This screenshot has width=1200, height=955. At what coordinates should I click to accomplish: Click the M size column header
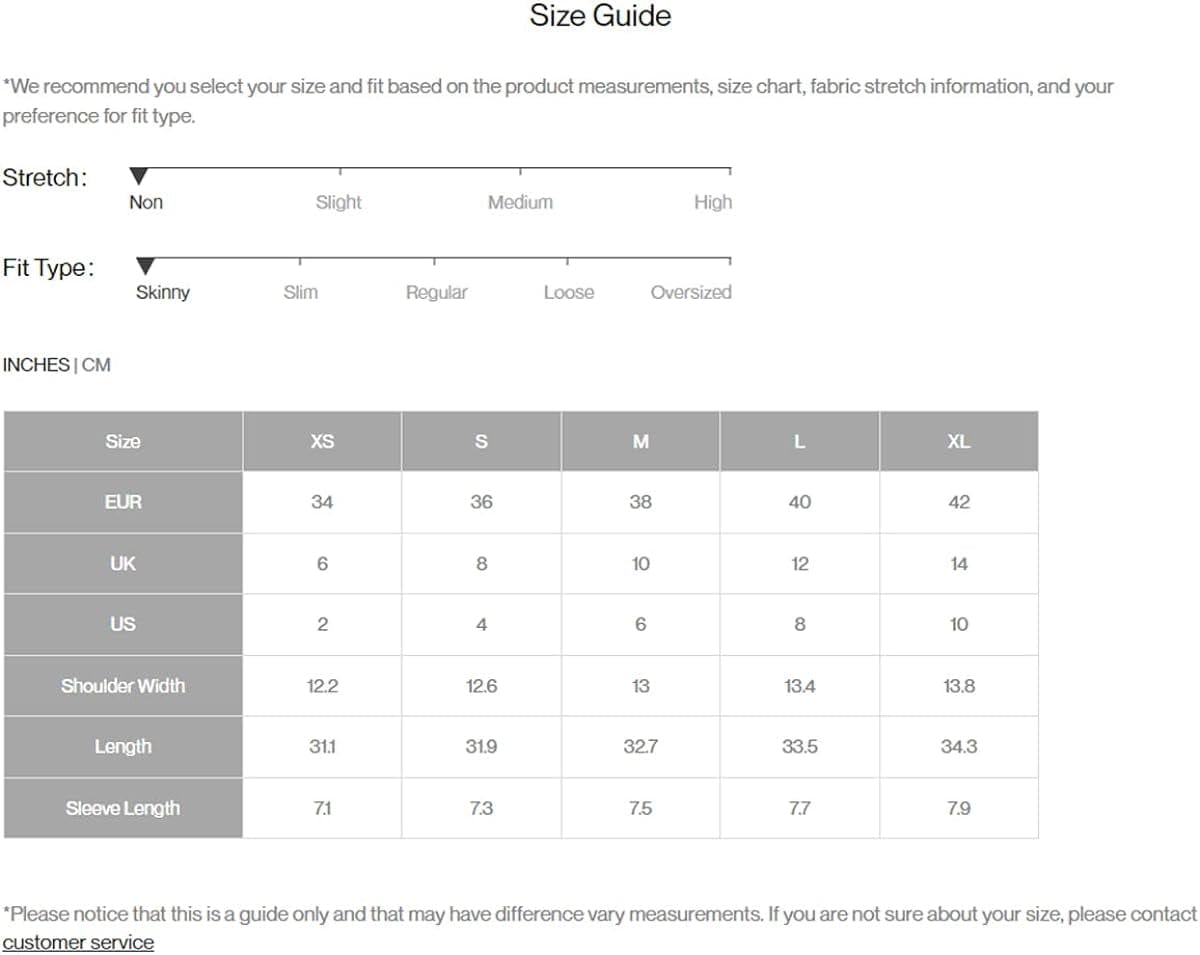tap(640, 441)
